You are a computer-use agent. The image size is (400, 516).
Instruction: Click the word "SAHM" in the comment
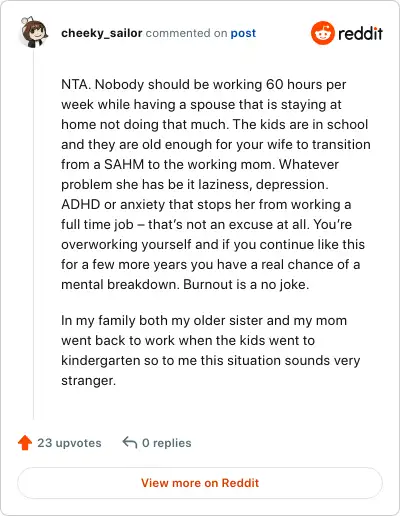(124, 164)
